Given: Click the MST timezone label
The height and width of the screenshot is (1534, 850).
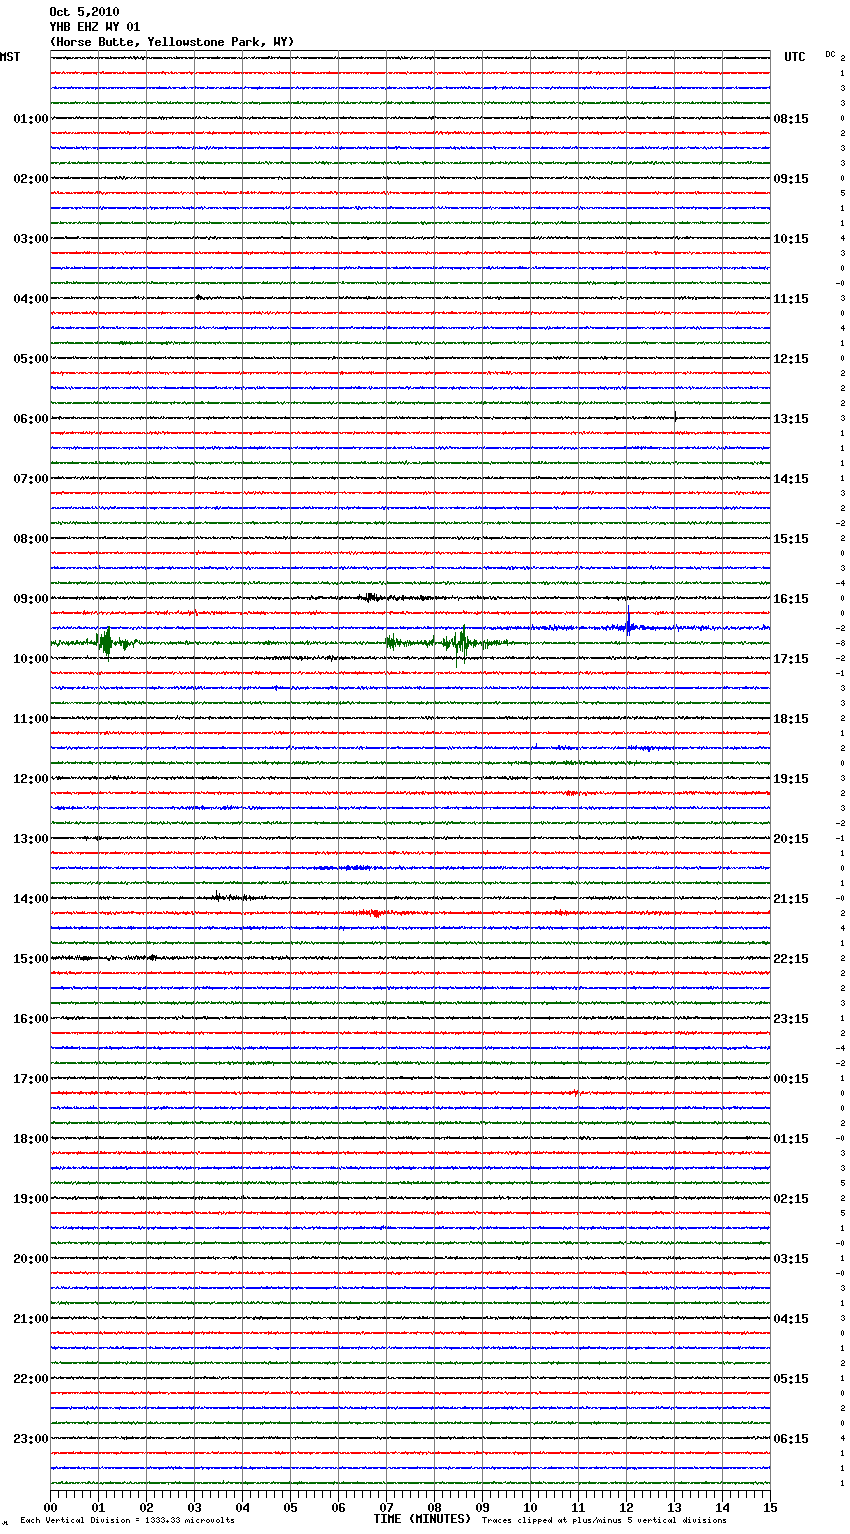Looking at the screenshot, I should 10,57.
